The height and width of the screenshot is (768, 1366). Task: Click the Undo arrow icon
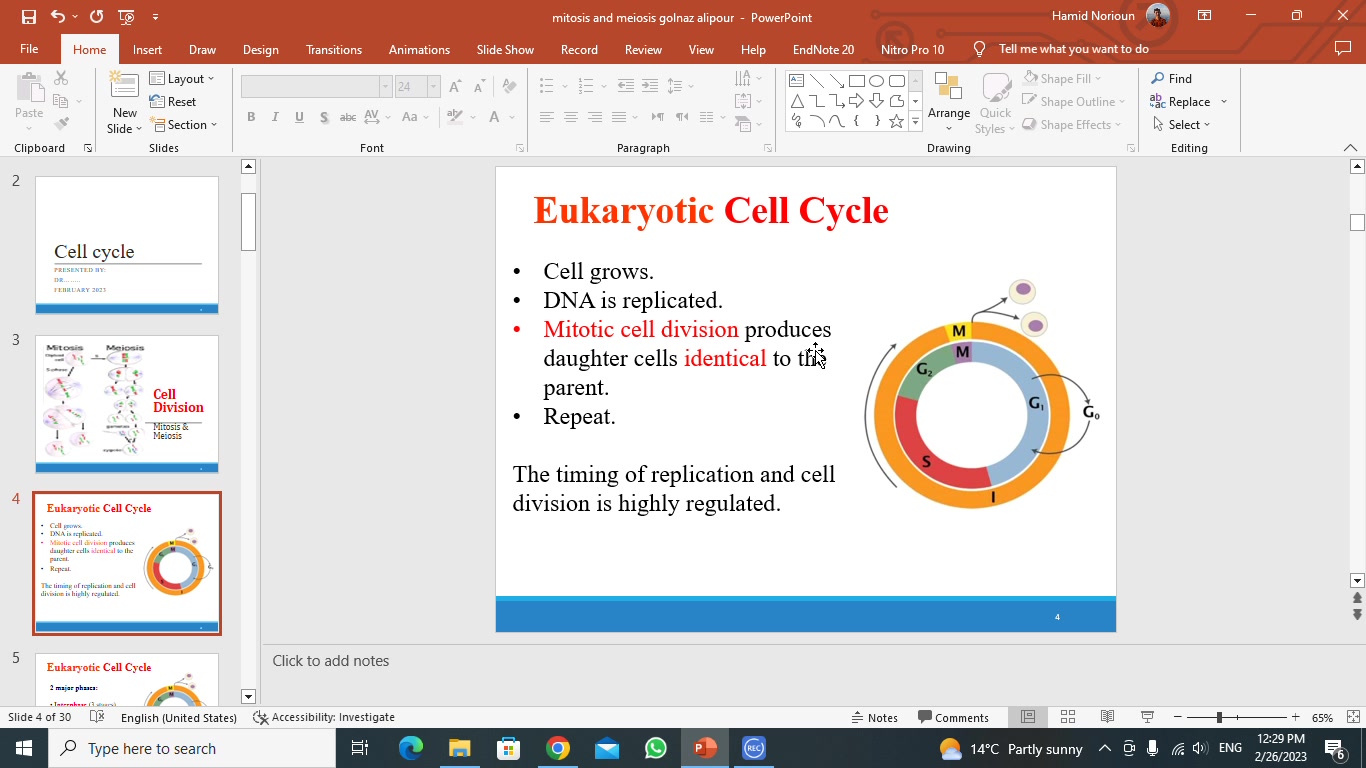click(57, 17)
